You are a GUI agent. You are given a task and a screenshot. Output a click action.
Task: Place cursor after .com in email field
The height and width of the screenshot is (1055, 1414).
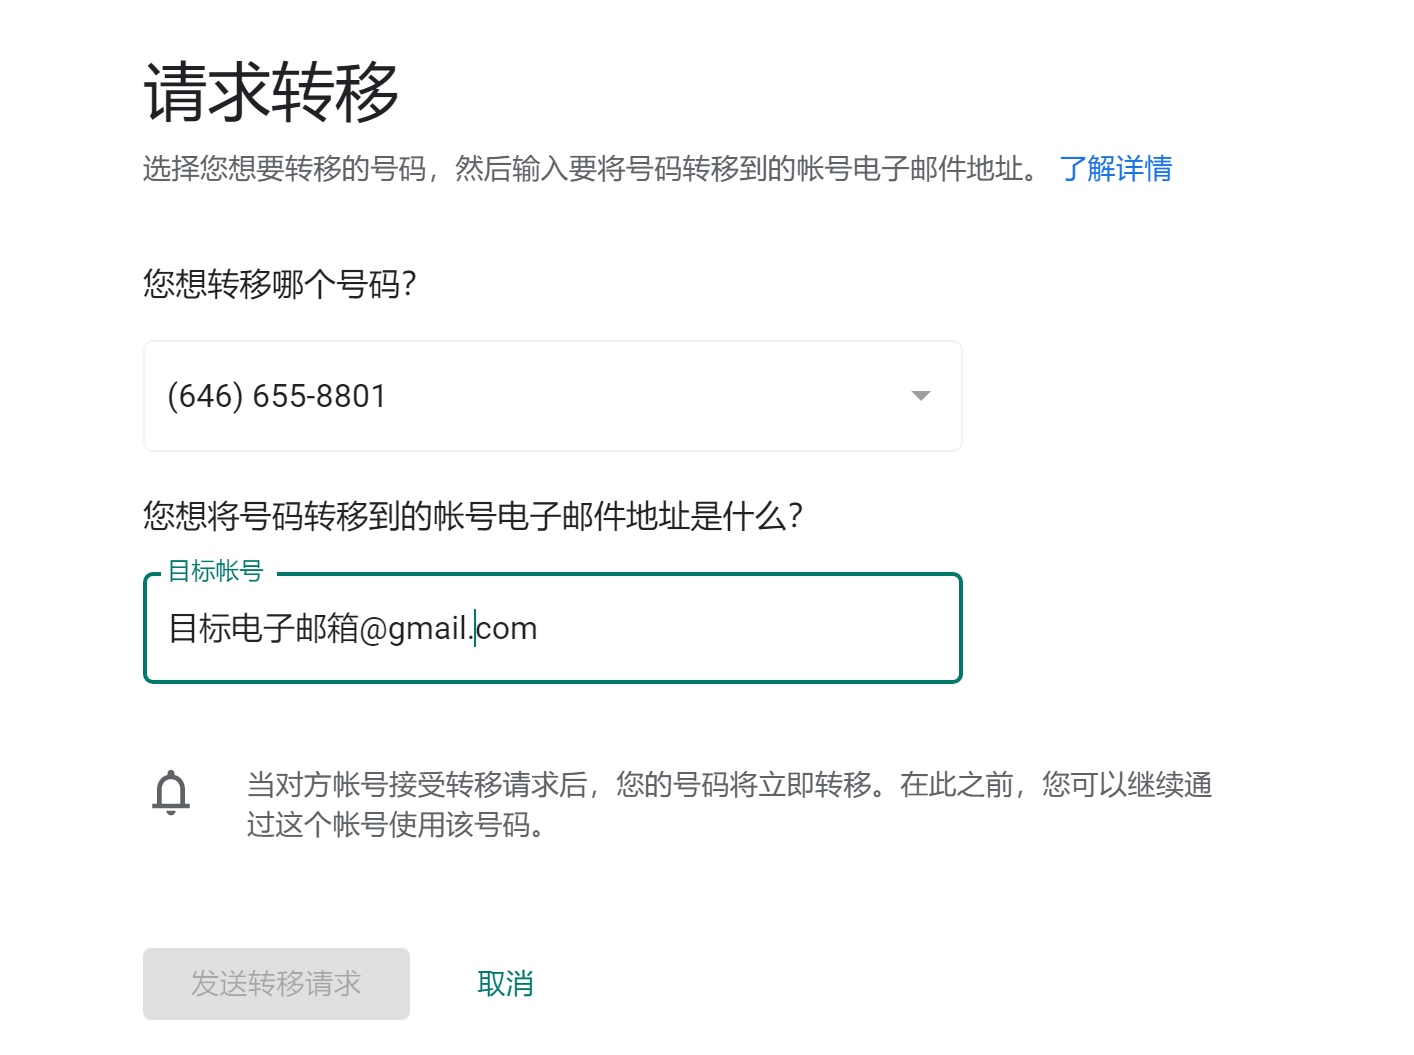tap(539, 629)
